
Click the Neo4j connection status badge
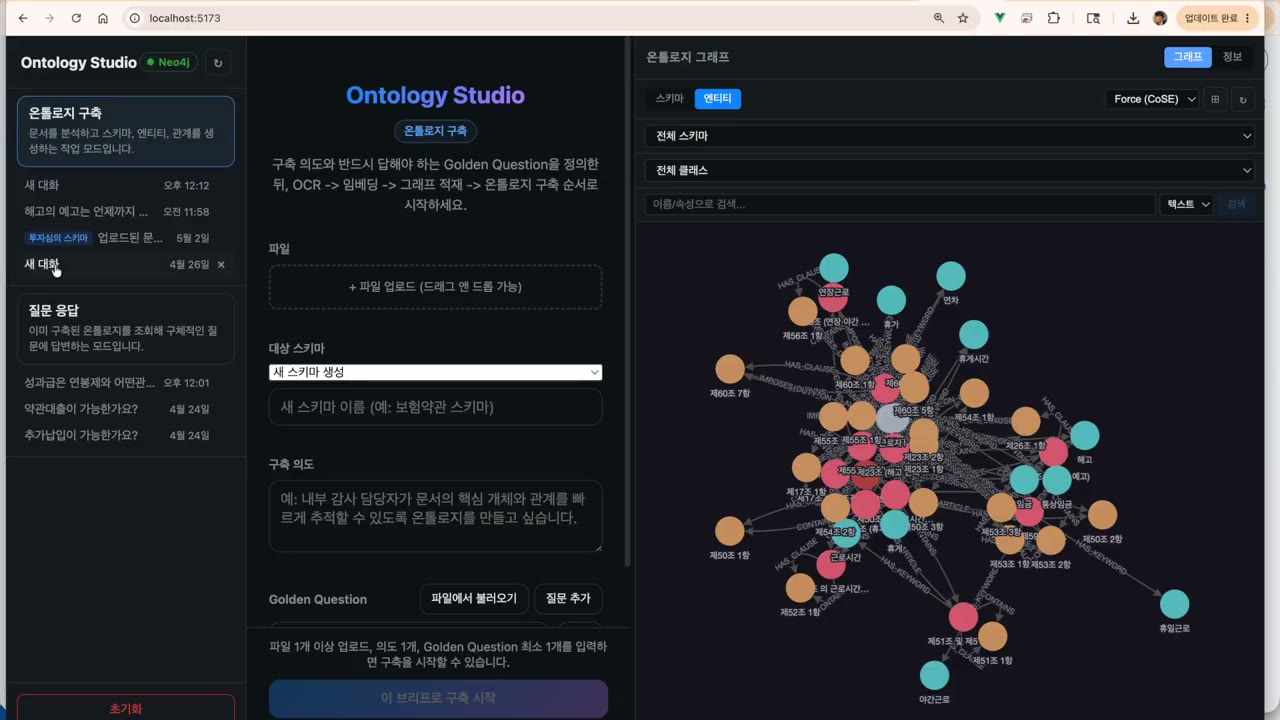pos(169,63)
